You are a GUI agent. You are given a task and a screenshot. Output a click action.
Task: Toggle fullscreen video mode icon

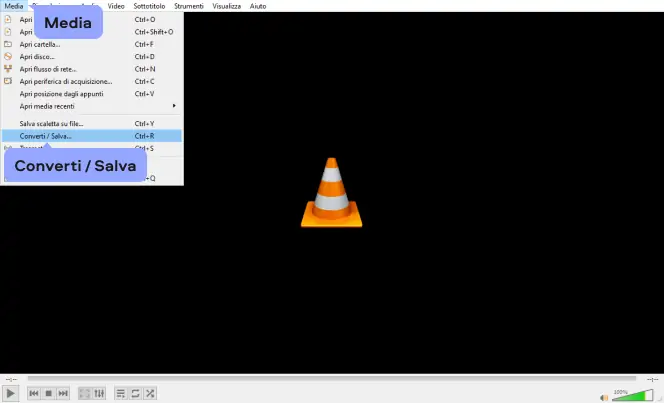click(x=85, y=393)
